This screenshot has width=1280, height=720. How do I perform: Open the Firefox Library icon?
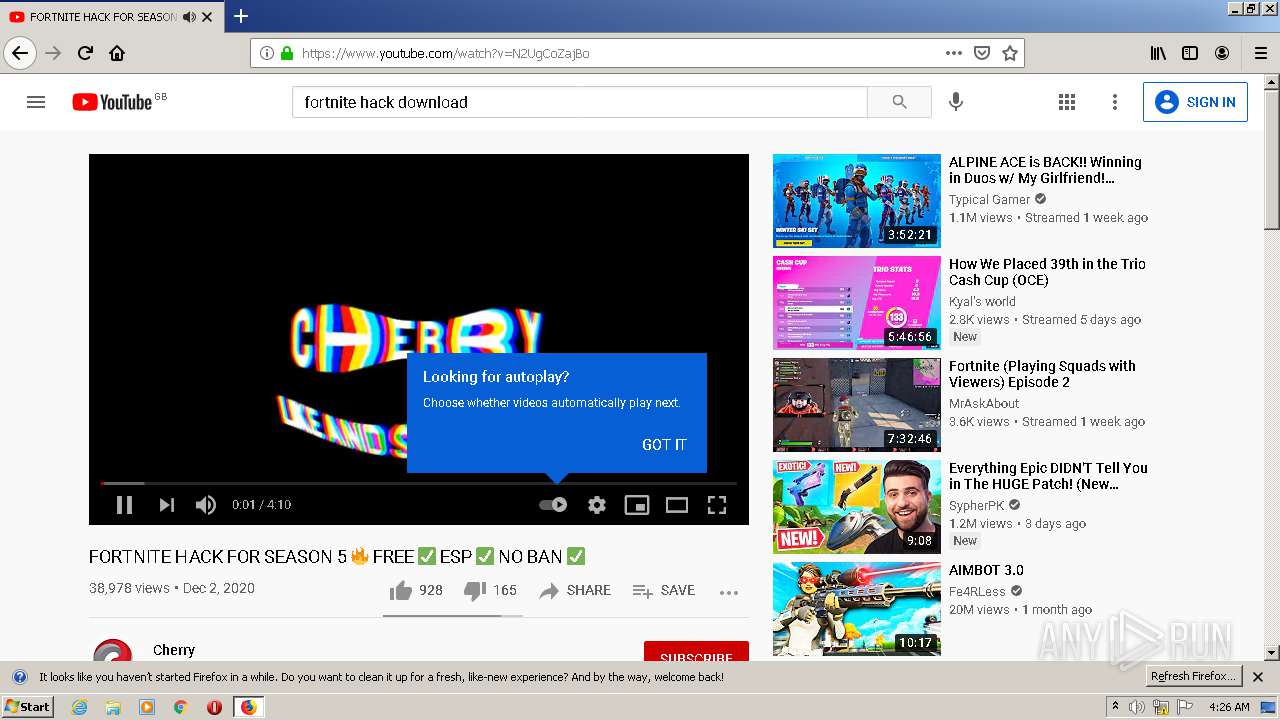(x=1158, y=53)
